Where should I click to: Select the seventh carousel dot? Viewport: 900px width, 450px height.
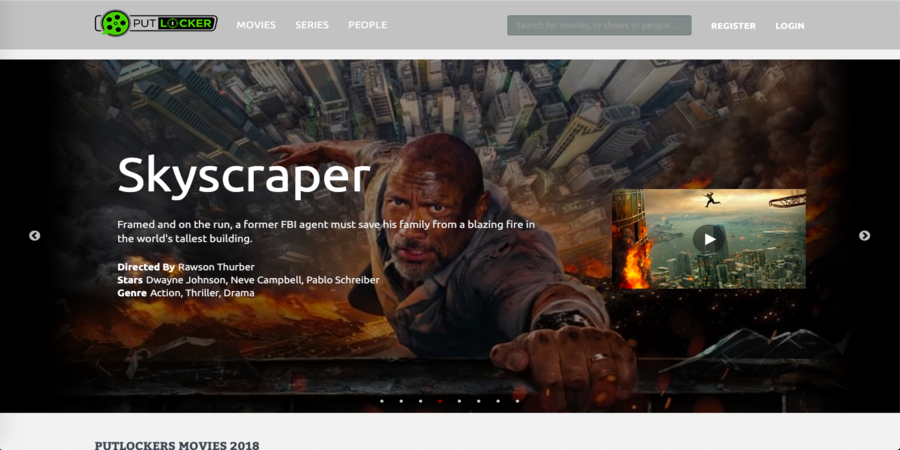point(498,401)
